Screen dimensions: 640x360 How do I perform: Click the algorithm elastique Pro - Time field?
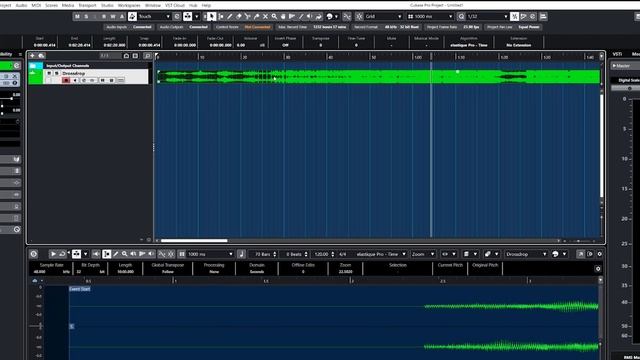pos(469,45)
